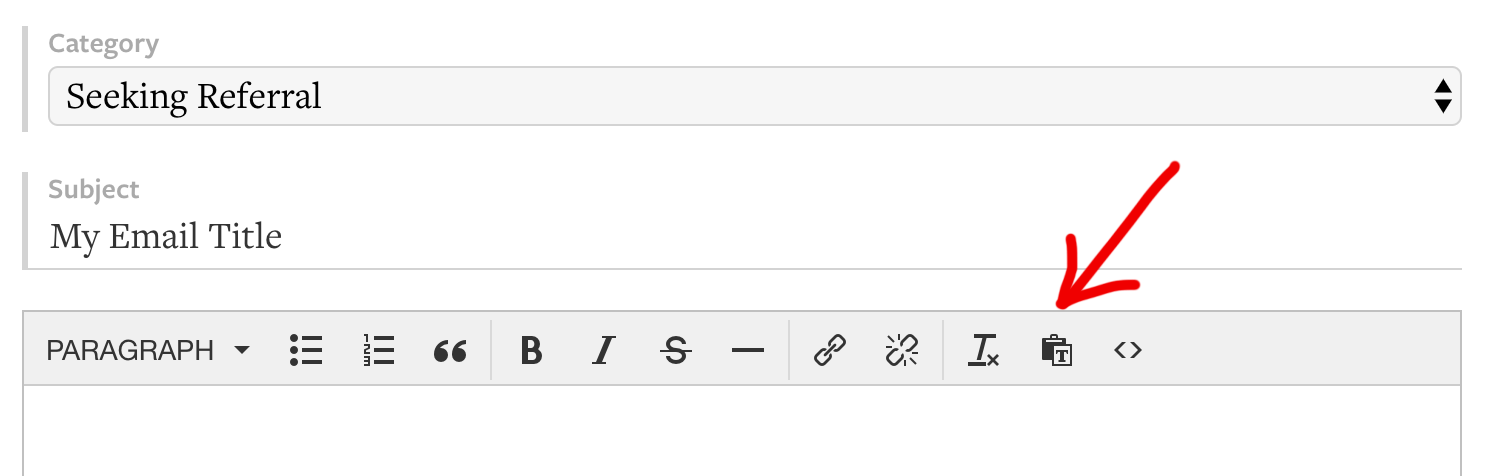The image size is (1490, 476).
Task: Open the source code view
Action: tap(1128, 351)
